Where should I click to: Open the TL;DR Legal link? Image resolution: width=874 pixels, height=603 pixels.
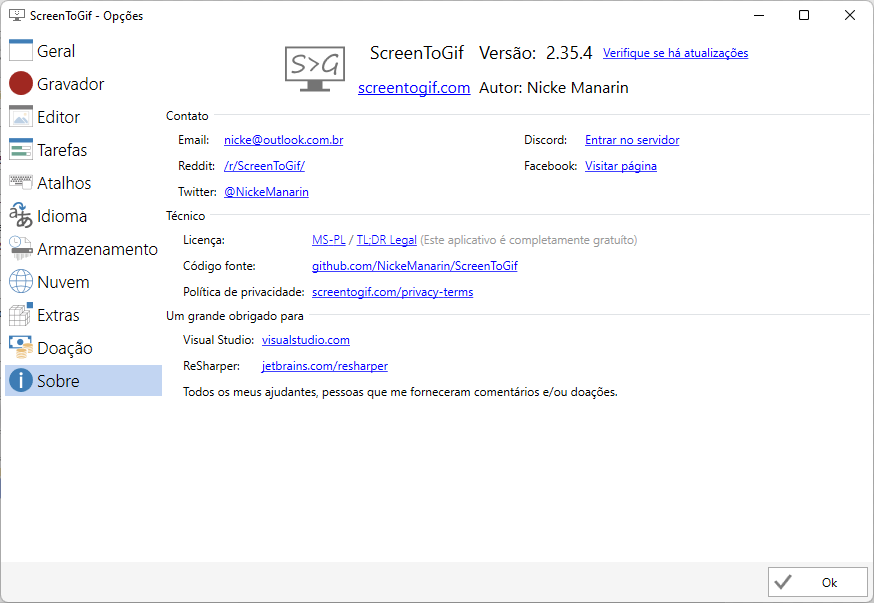[x=386, y=240]
